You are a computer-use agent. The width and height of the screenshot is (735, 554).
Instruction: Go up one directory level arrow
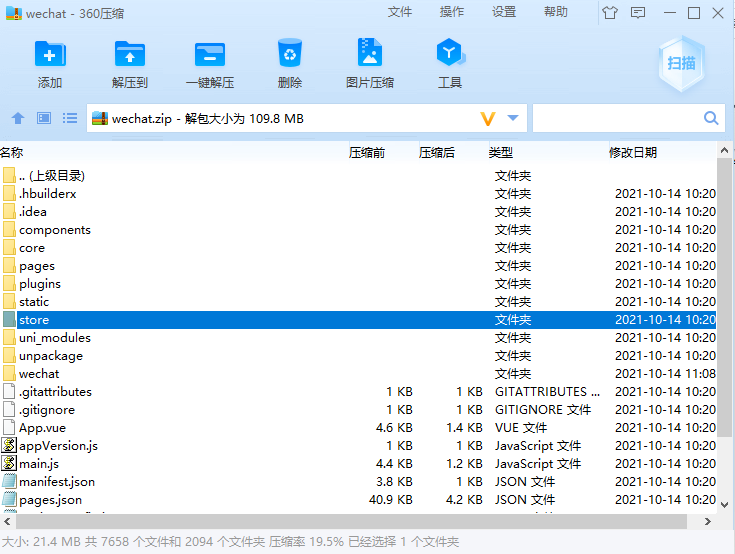[x=17, y=118]
